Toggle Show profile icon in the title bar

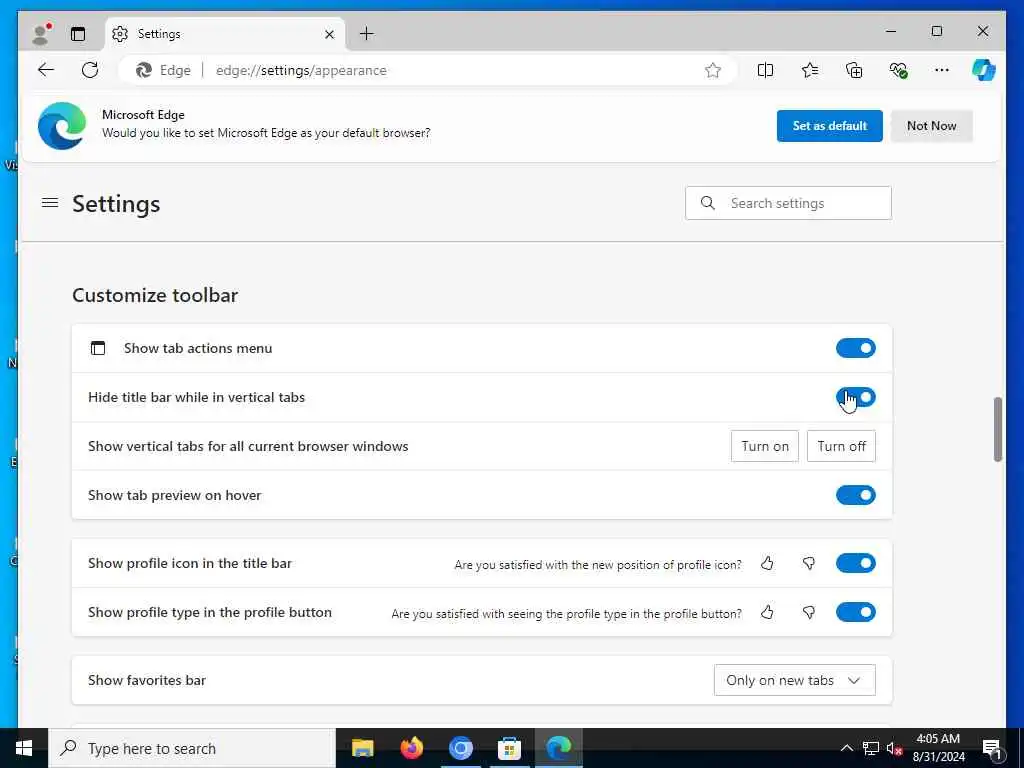click(856, 563)
